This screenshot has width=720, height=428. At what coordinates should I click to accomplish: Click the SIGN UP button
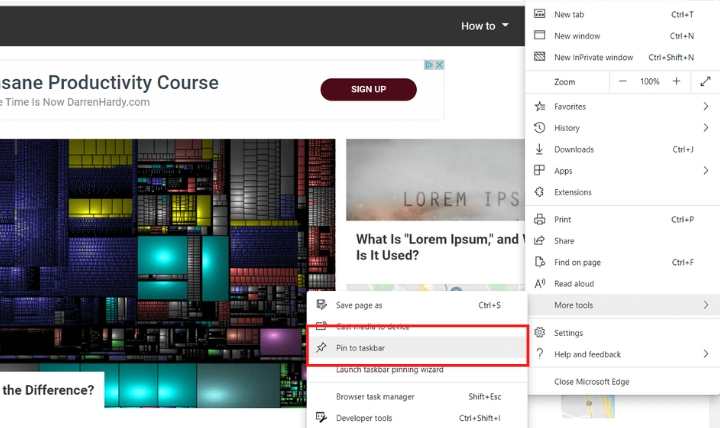click(368, 89)
